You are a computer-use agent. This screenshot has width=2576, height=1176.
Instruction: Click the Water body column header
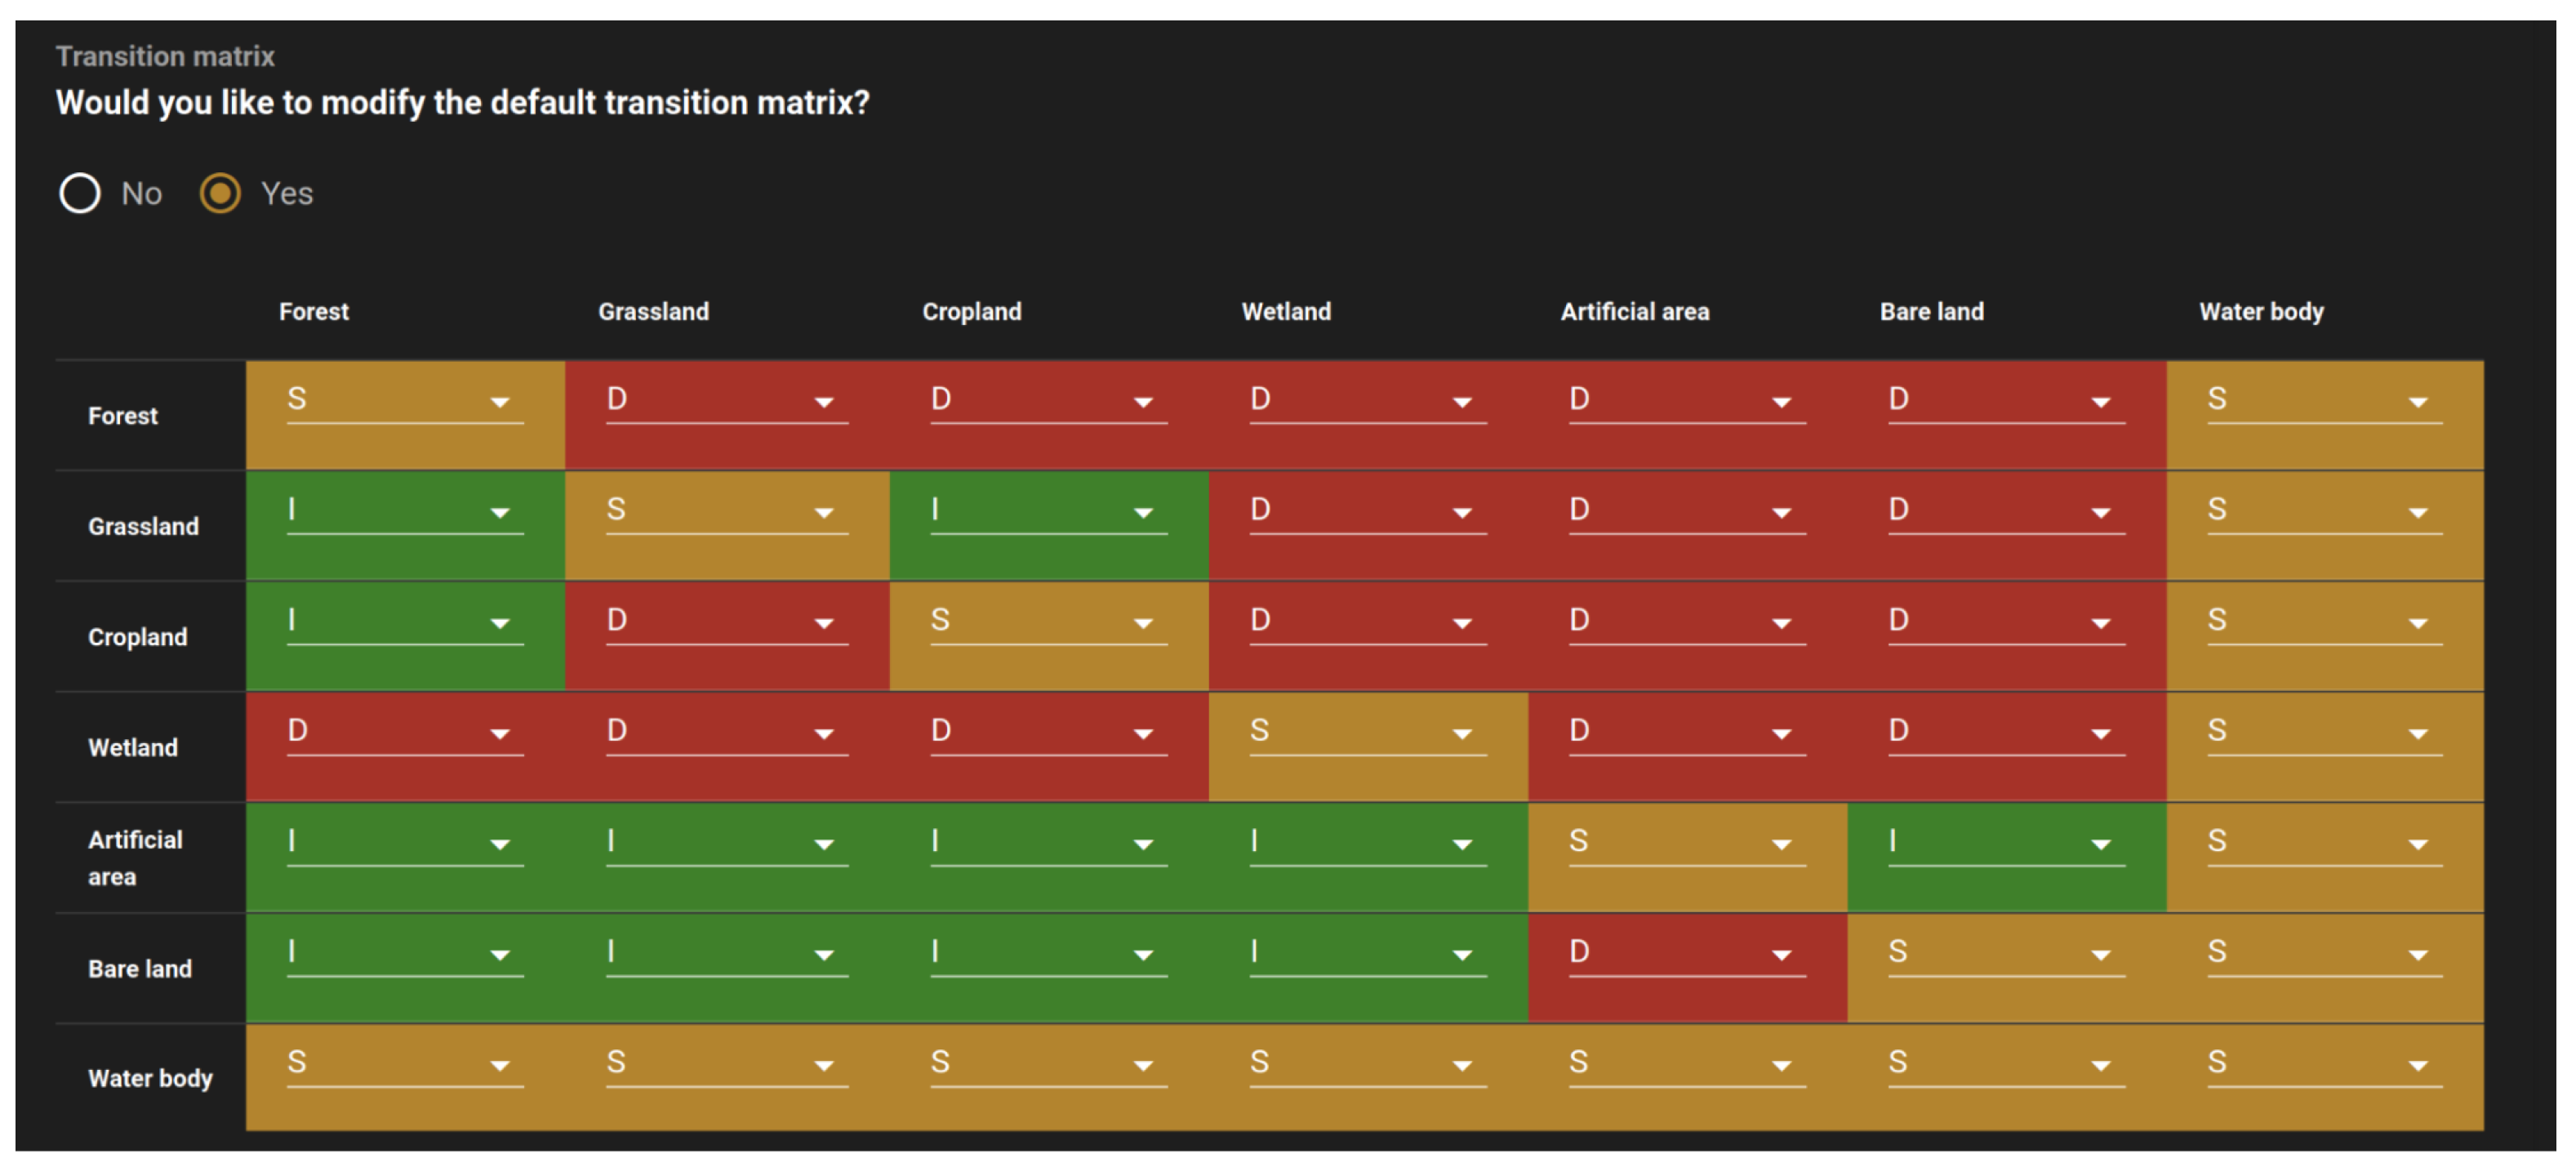pyautogui.click(x=2260, y=312)
